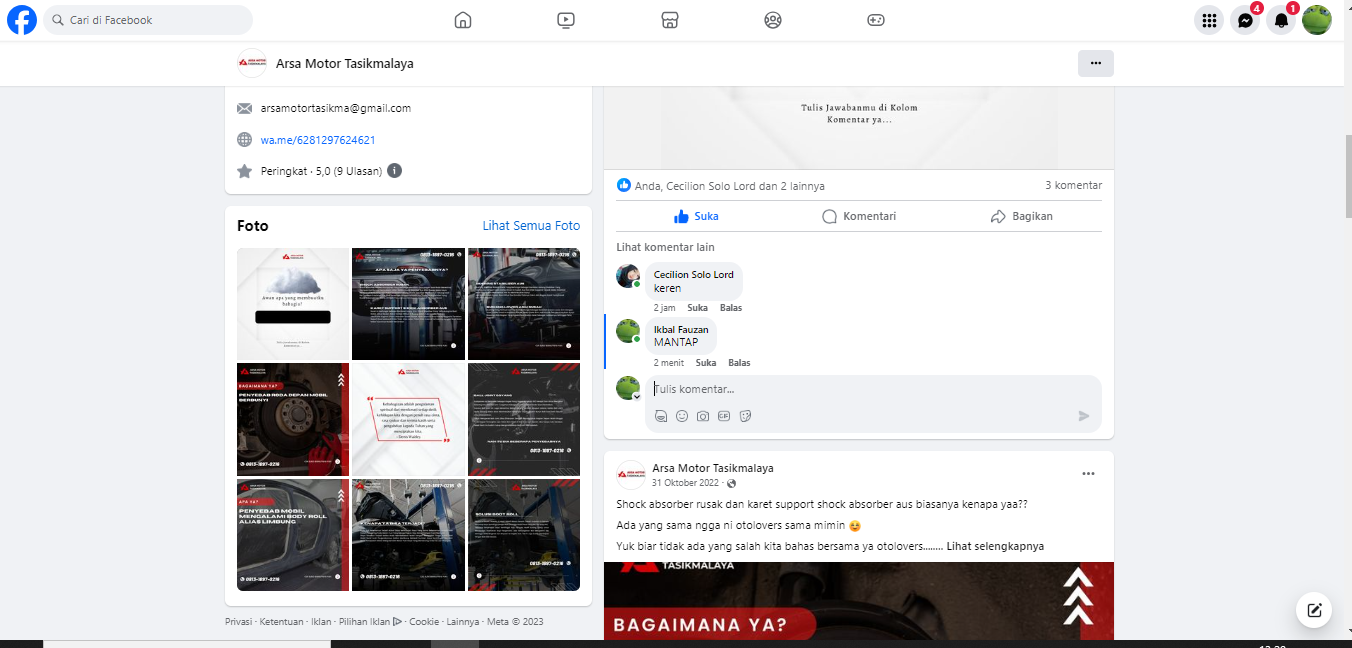The width and height of the screenshot is (1352, 648).
Task: Open Lihat Semua Foto link
Action: 531,226
